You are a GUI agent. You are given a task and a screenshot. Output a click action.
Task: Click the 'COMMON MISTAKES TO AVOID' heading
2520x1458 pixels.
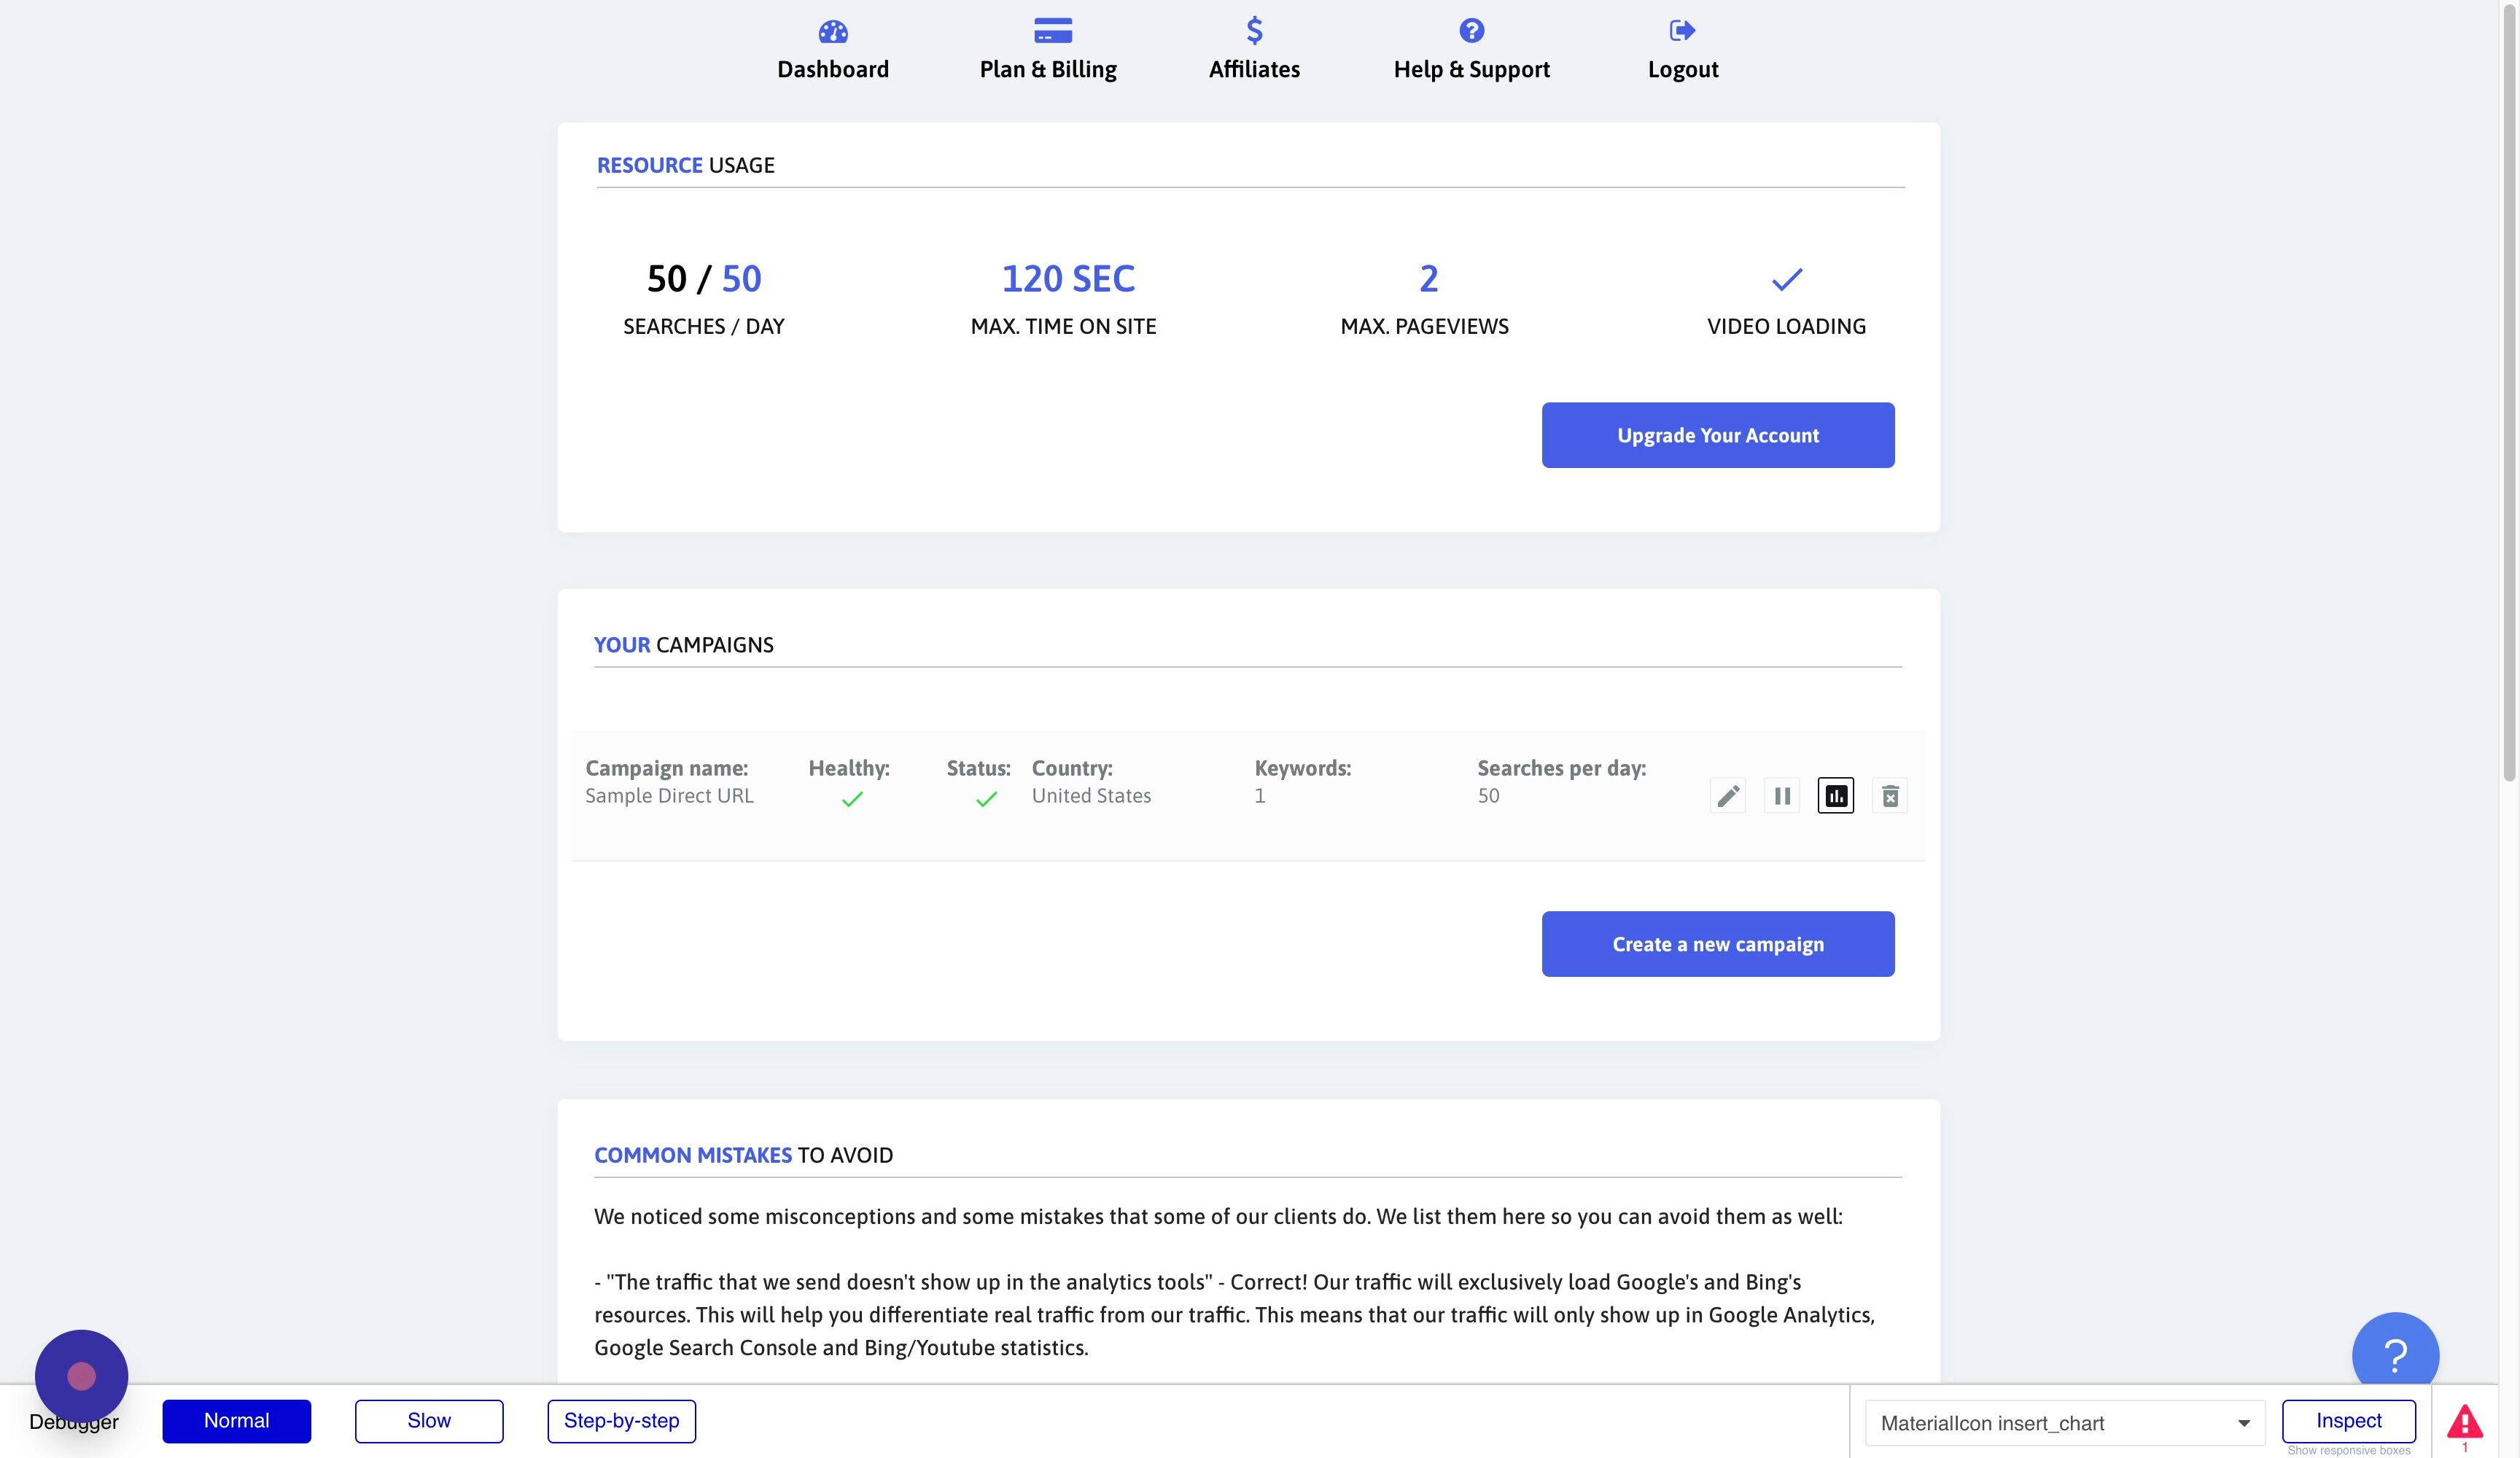tap(743, 1155)
